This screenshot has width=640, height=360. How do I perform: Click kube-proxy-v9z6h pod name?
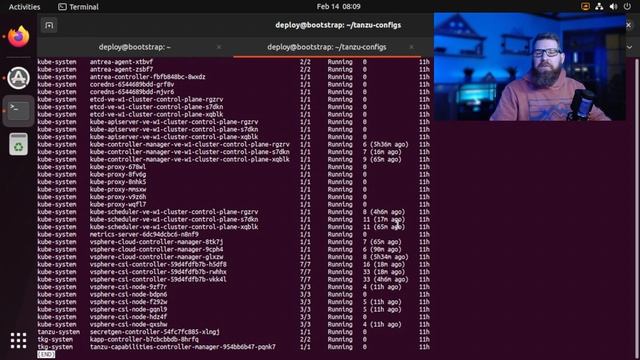pos(118,197)
